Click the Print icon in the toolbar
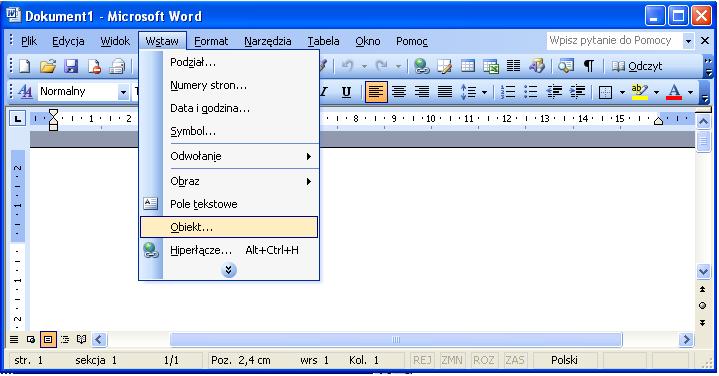Image resolution: width=719 pixels, height=376 pixels. point(117,66)
